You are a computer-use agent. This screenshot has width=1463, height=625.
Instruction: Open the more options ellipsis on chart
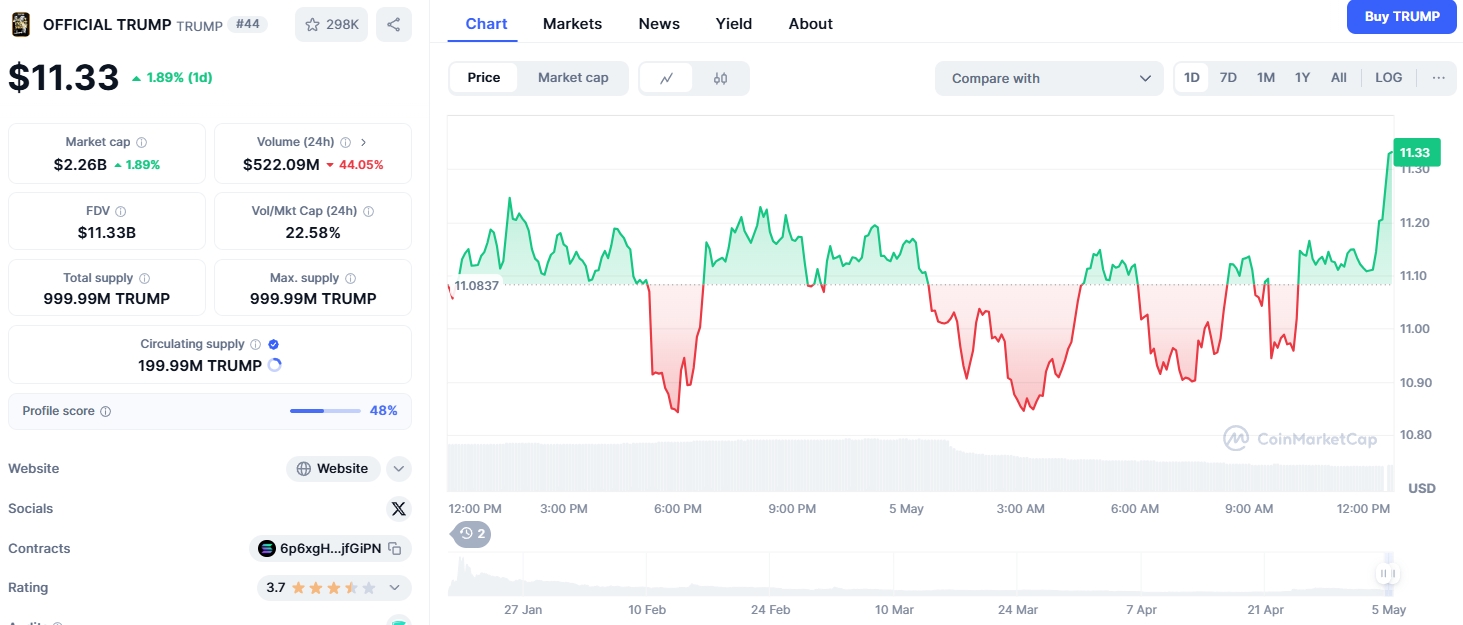tap(1439, 78)
